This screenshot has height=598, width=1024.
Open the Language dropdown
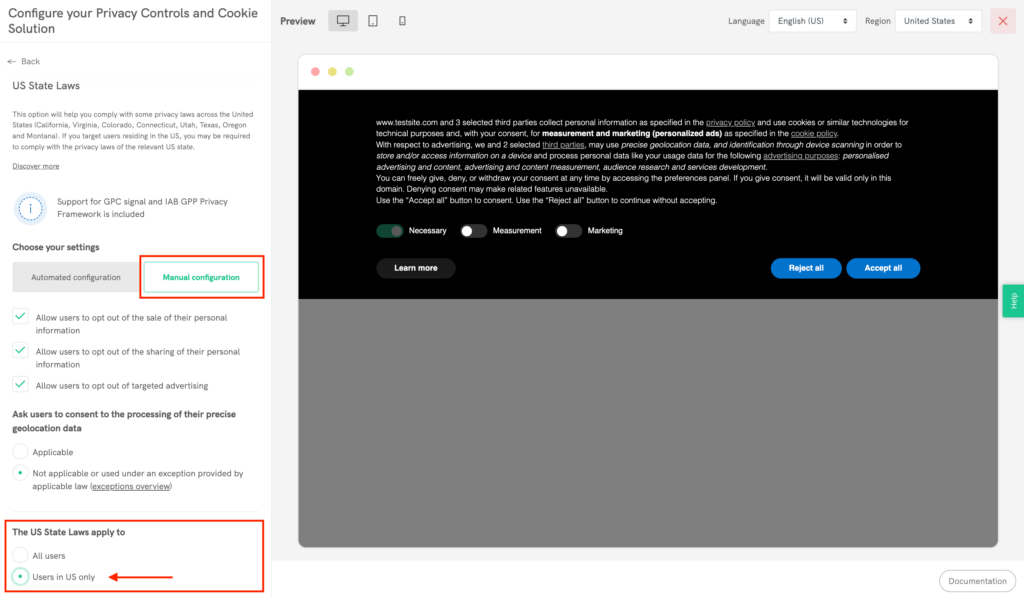(812, 21)
